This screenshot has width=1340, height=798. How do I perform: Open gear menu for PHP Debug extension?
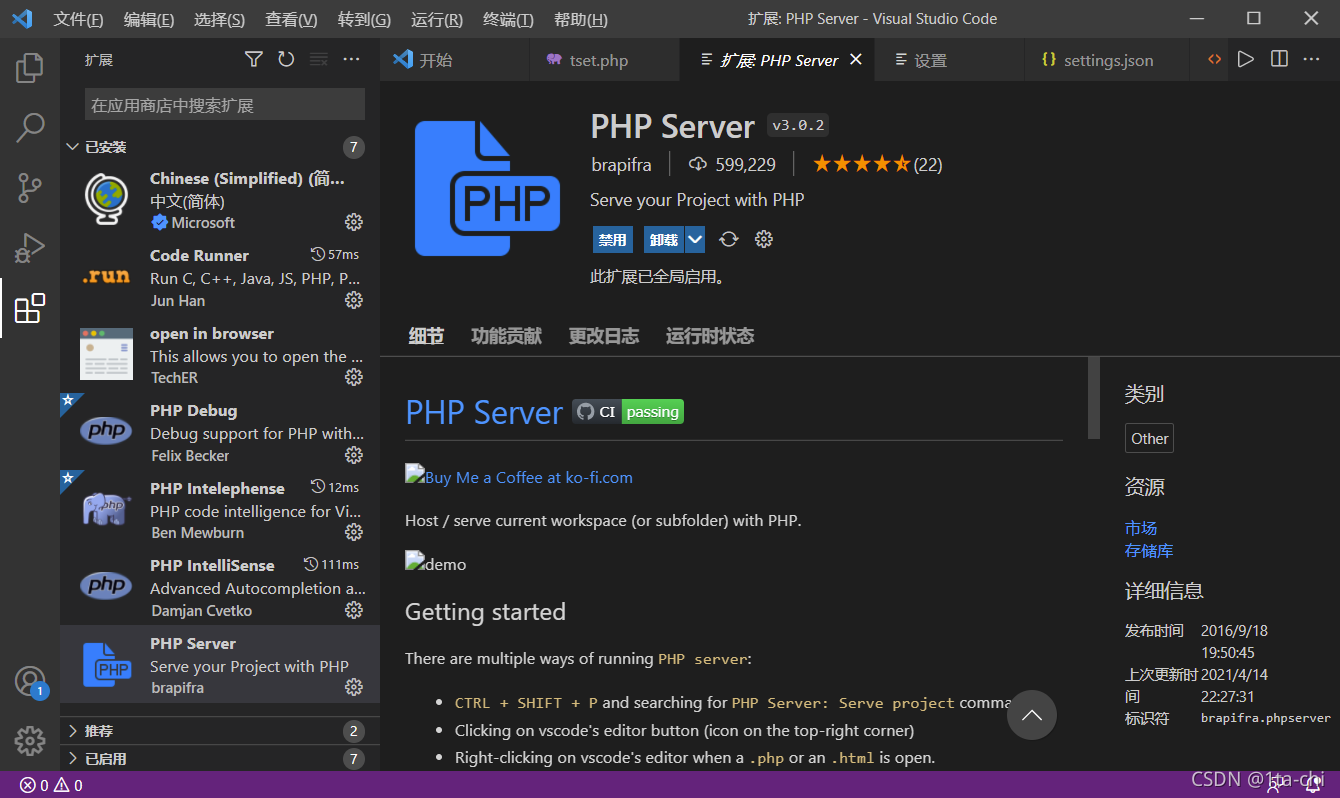coord(354,455)
